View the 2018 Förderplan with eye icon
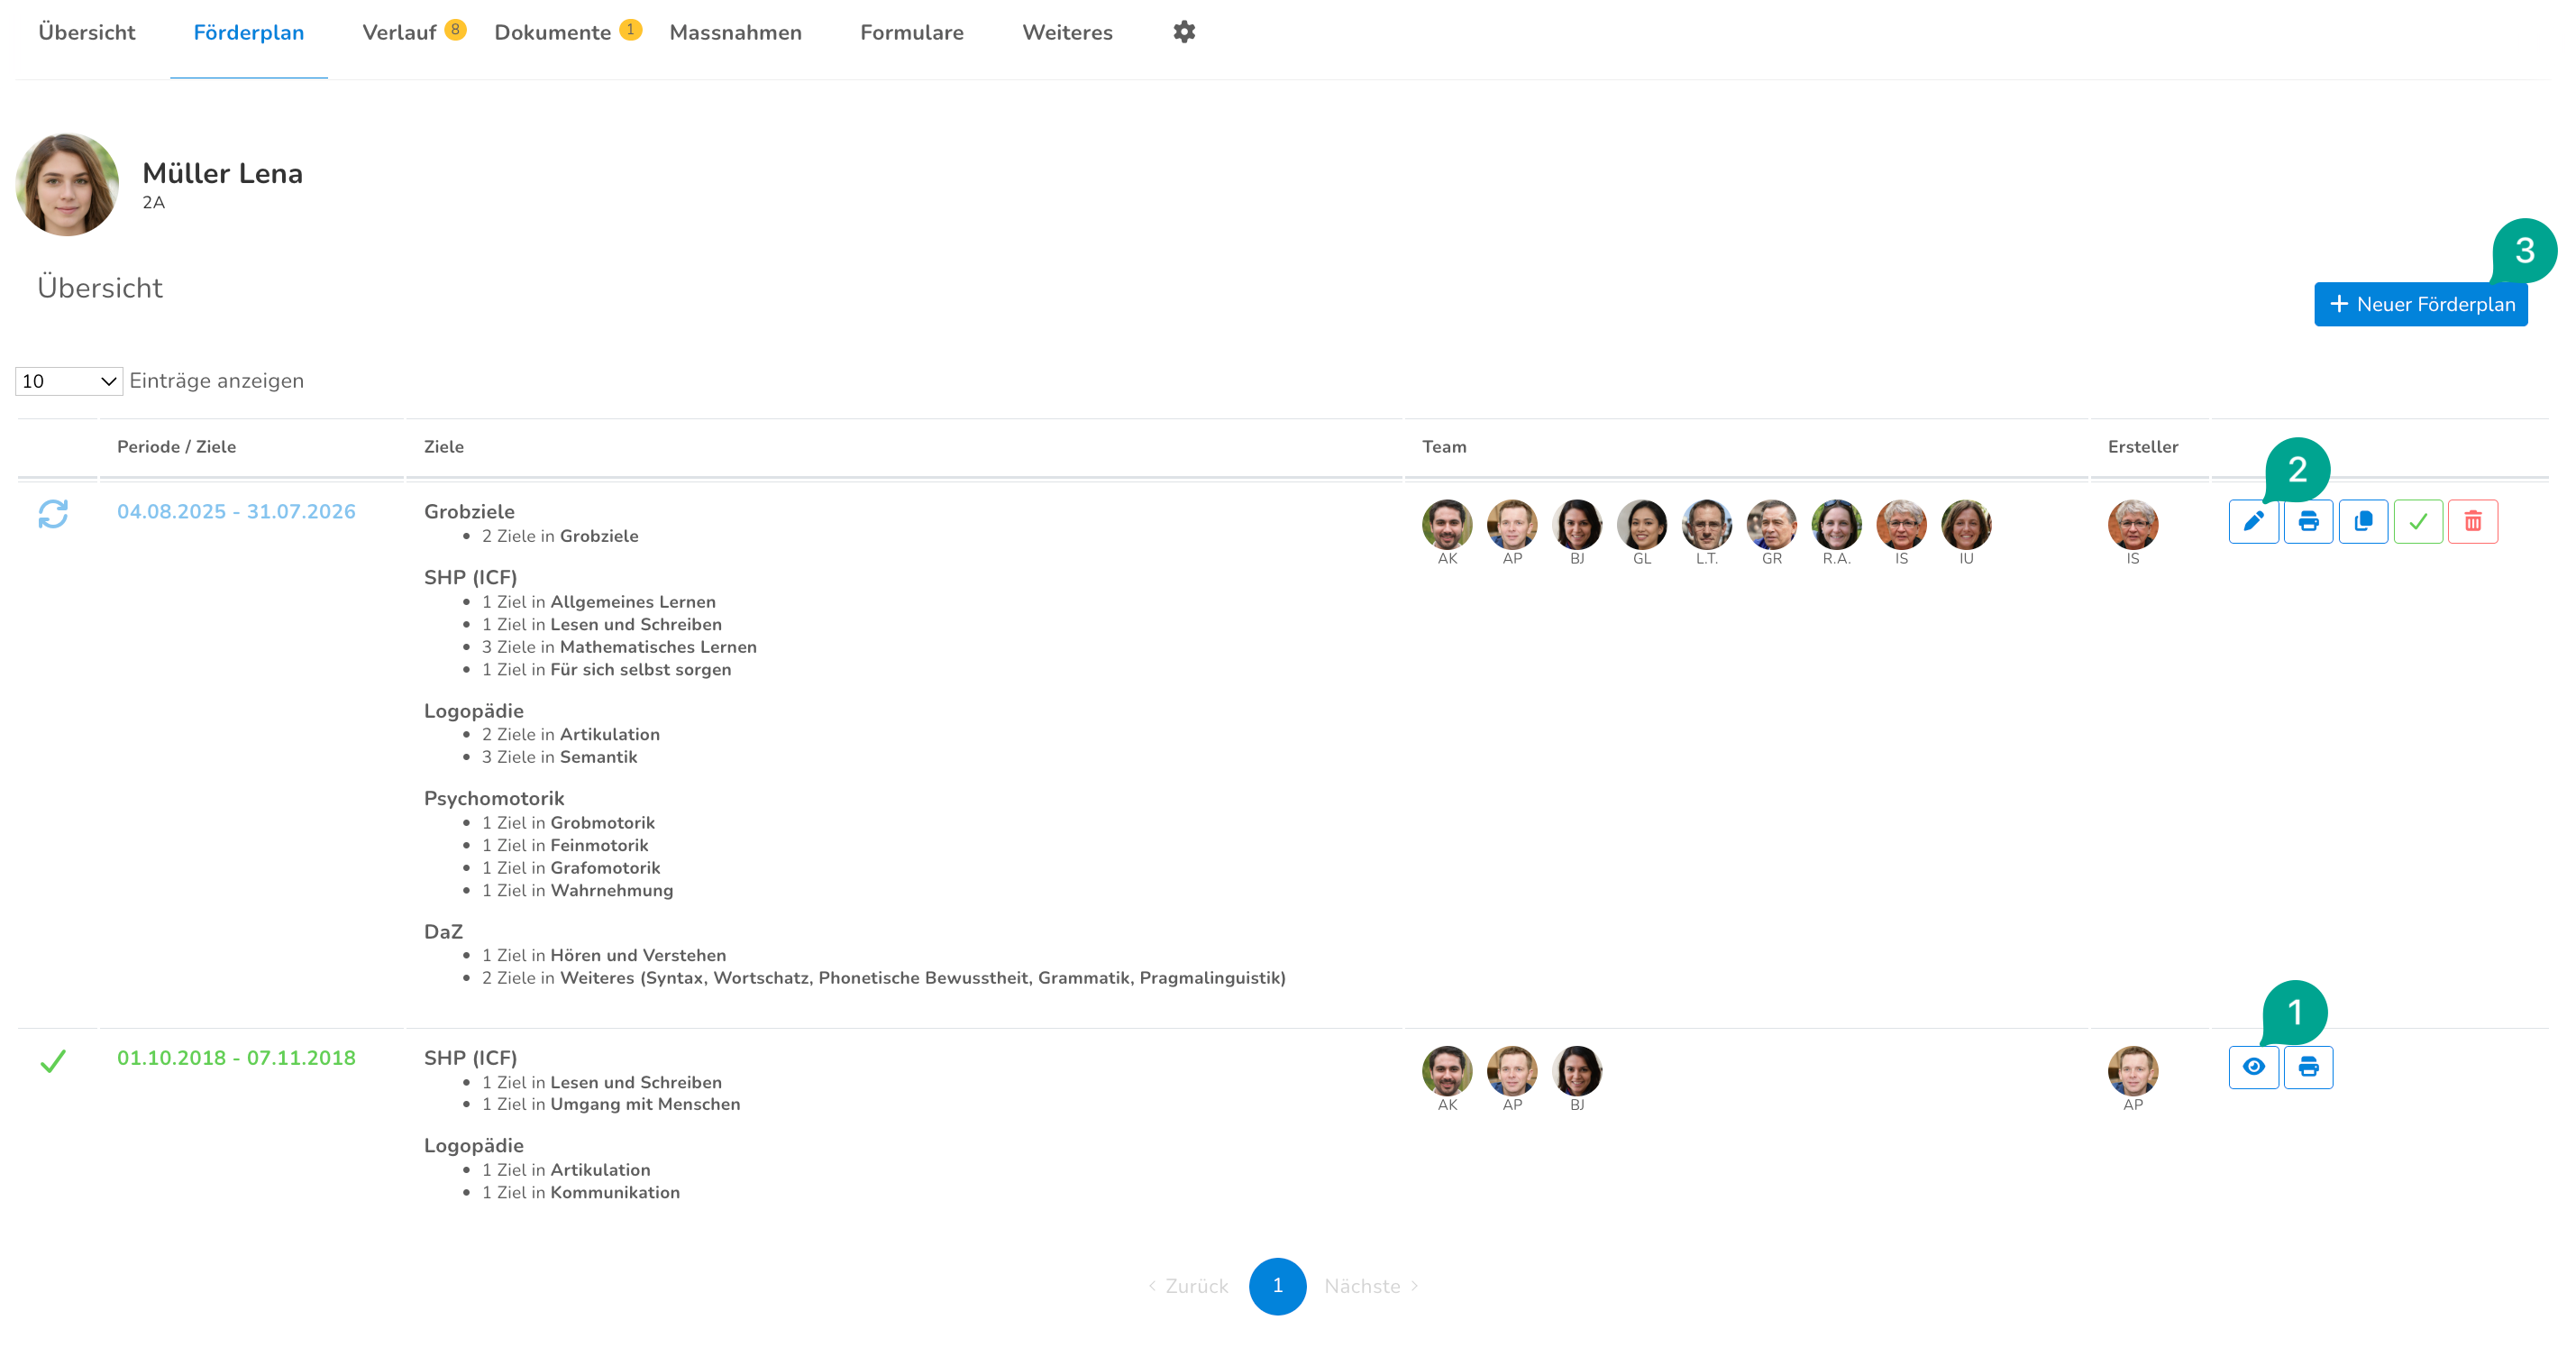 (2253, 1067)
